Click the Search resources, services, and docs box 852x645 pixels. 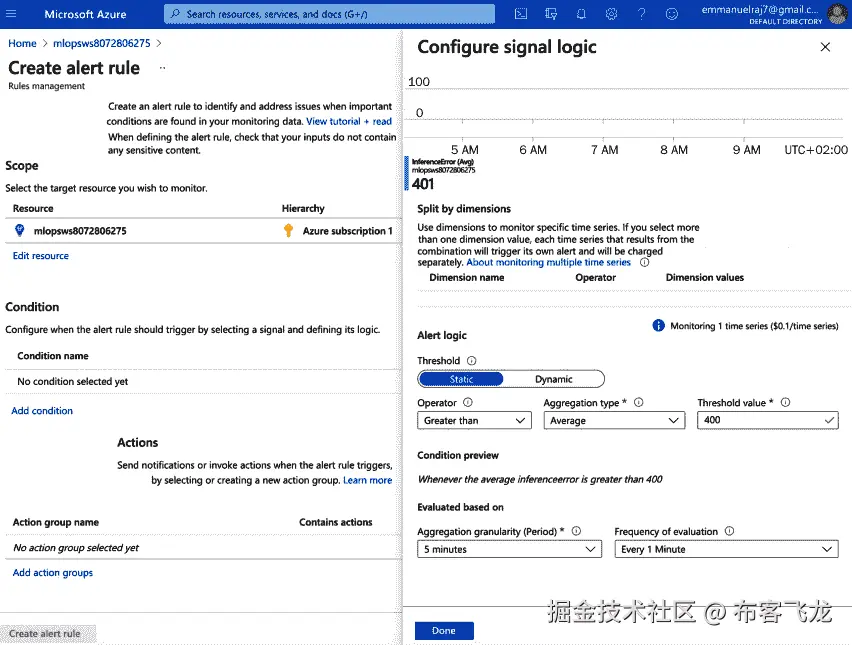coord(329,14)
